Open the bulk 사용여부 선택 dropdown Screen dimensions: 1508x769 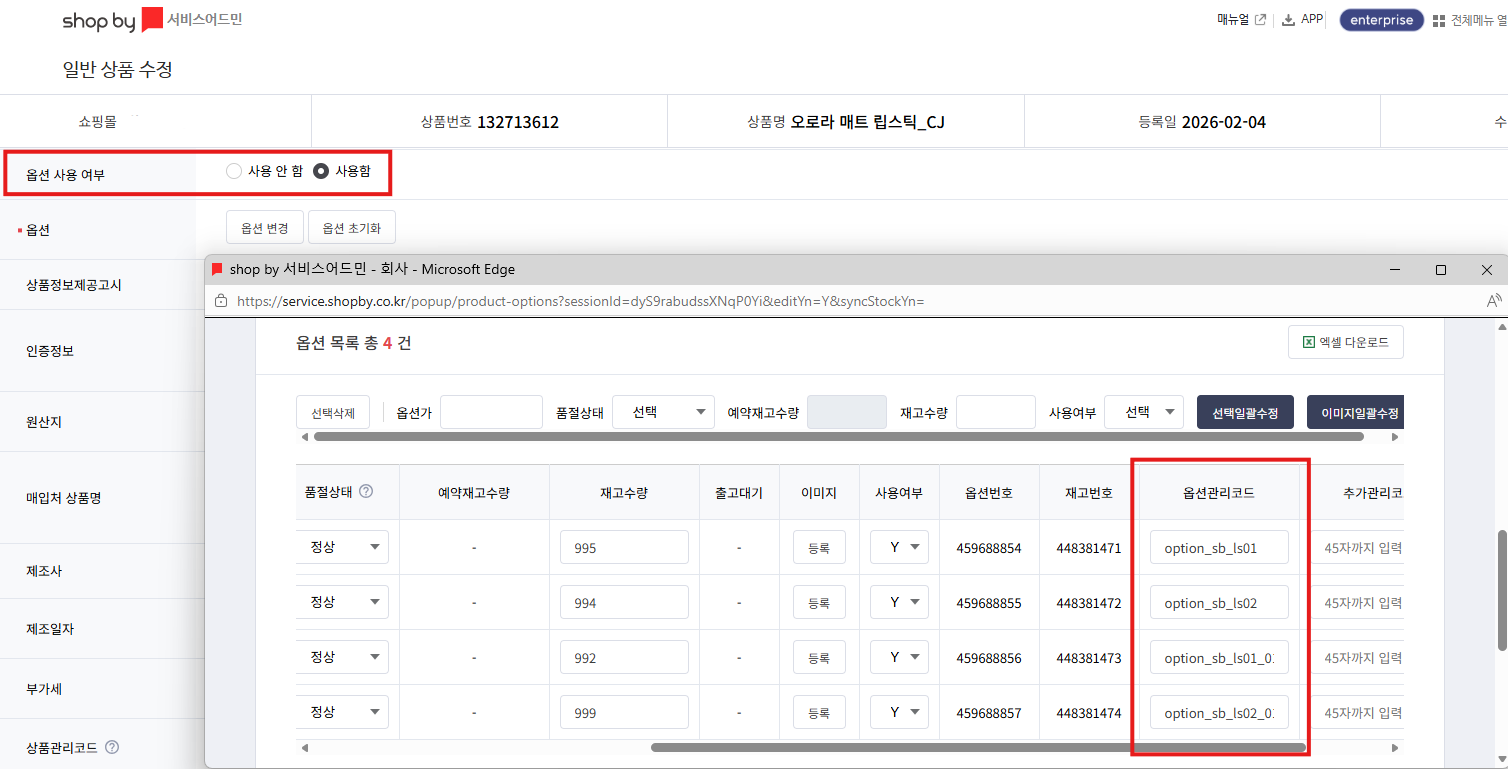1144,412
